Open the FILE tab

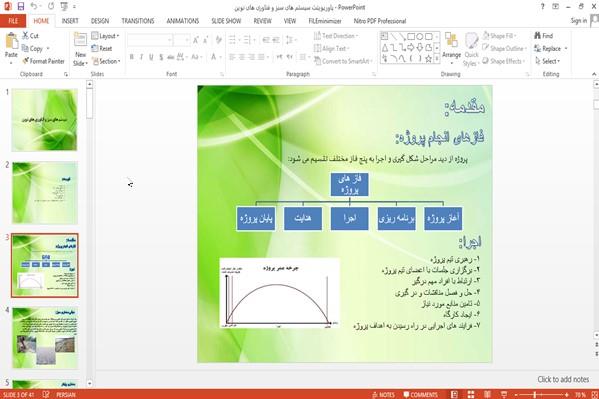[x=13, y=21]
